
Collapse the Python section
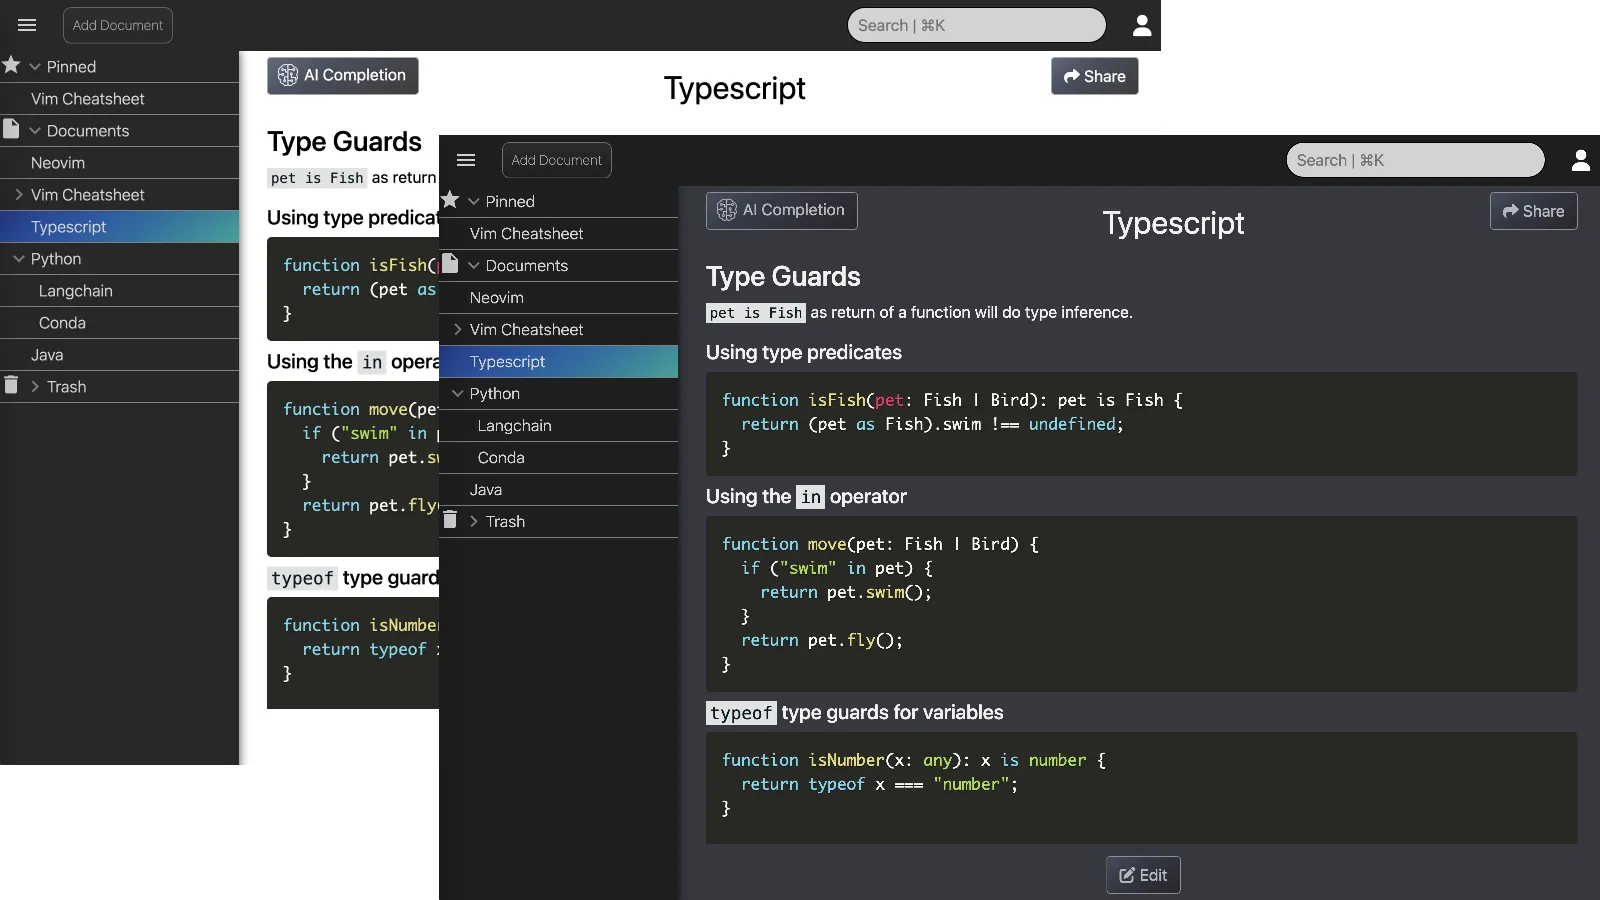click(x=456, y=393)
